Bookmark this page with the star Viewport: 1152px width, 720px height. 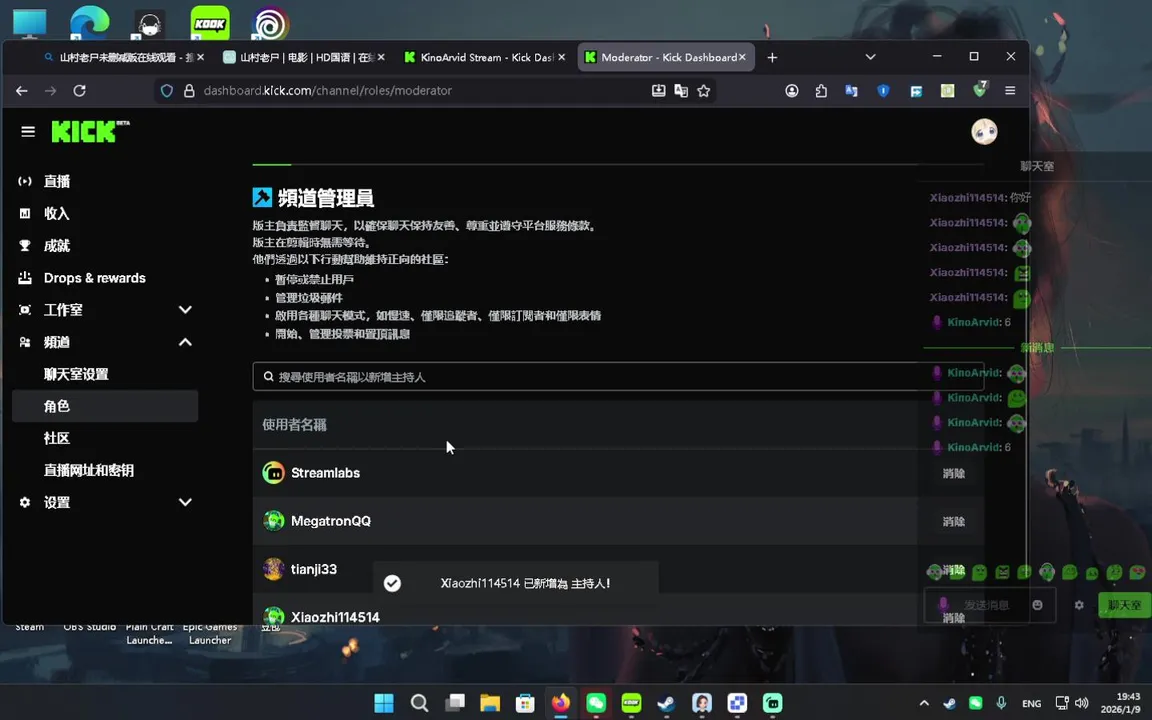(704, 91)
